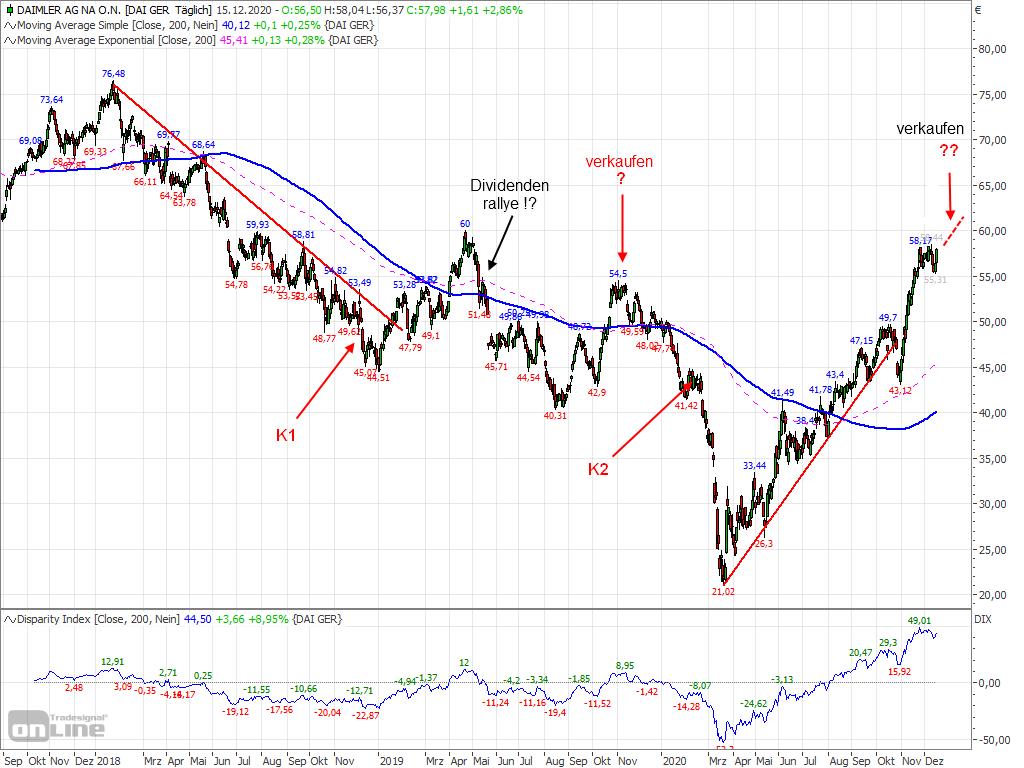The height and width of the screenshot is (768, 1024).
Task: Click the 26,3 price label
Action: [x=764, y=544]
